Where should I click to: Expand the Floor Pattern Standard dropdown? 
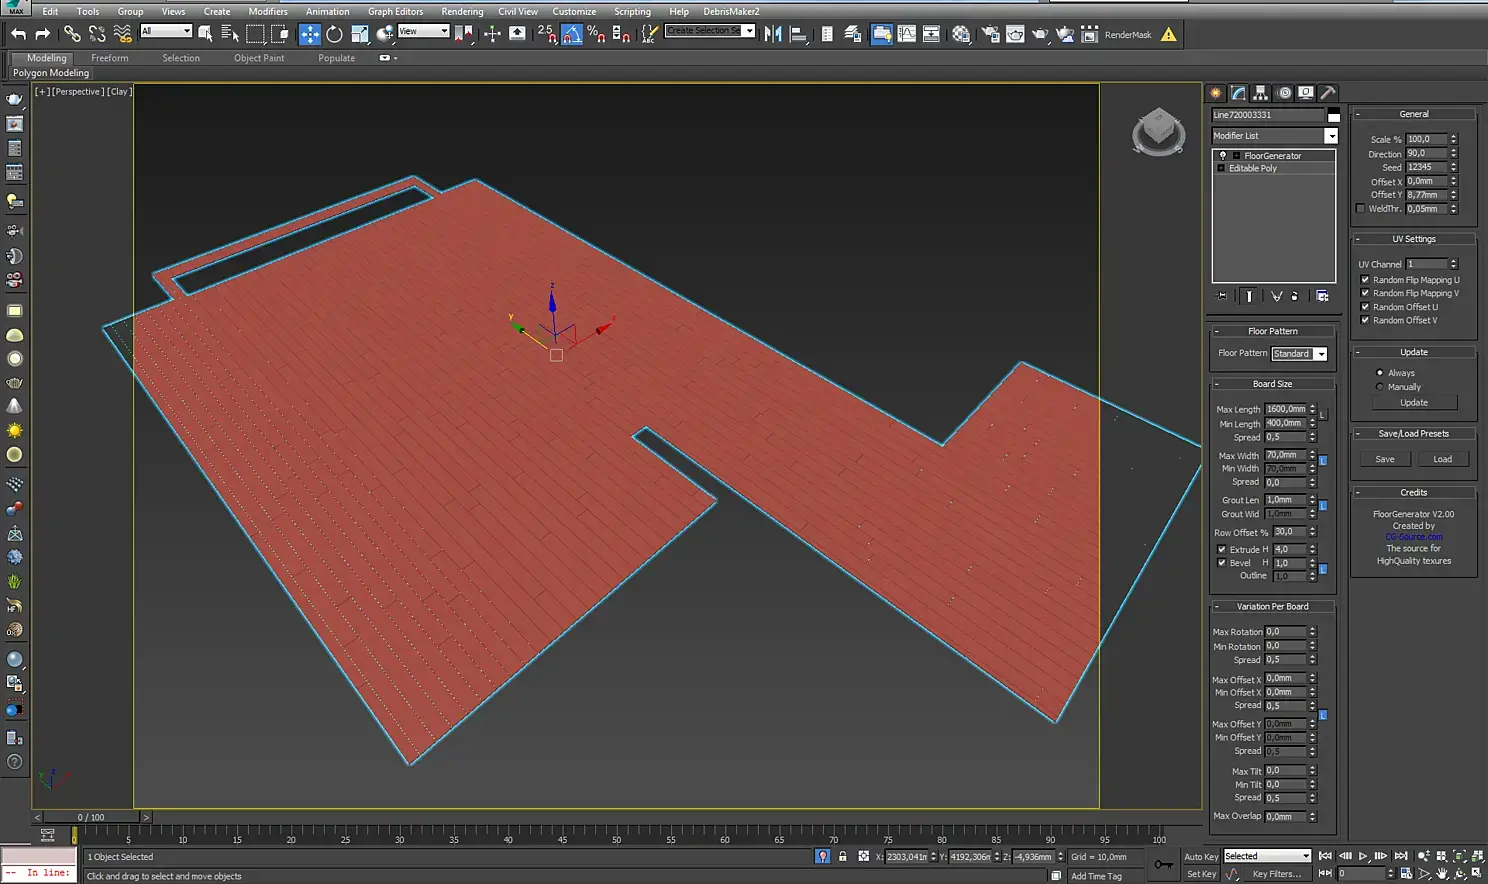[1320, 354]
